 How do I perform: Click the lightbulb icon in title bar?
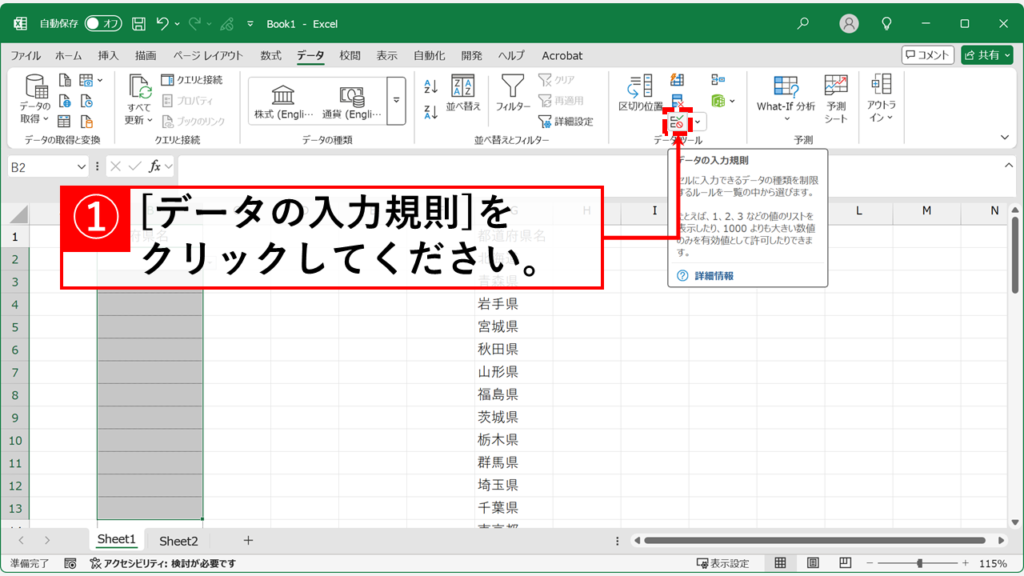[x=886, y=24]
